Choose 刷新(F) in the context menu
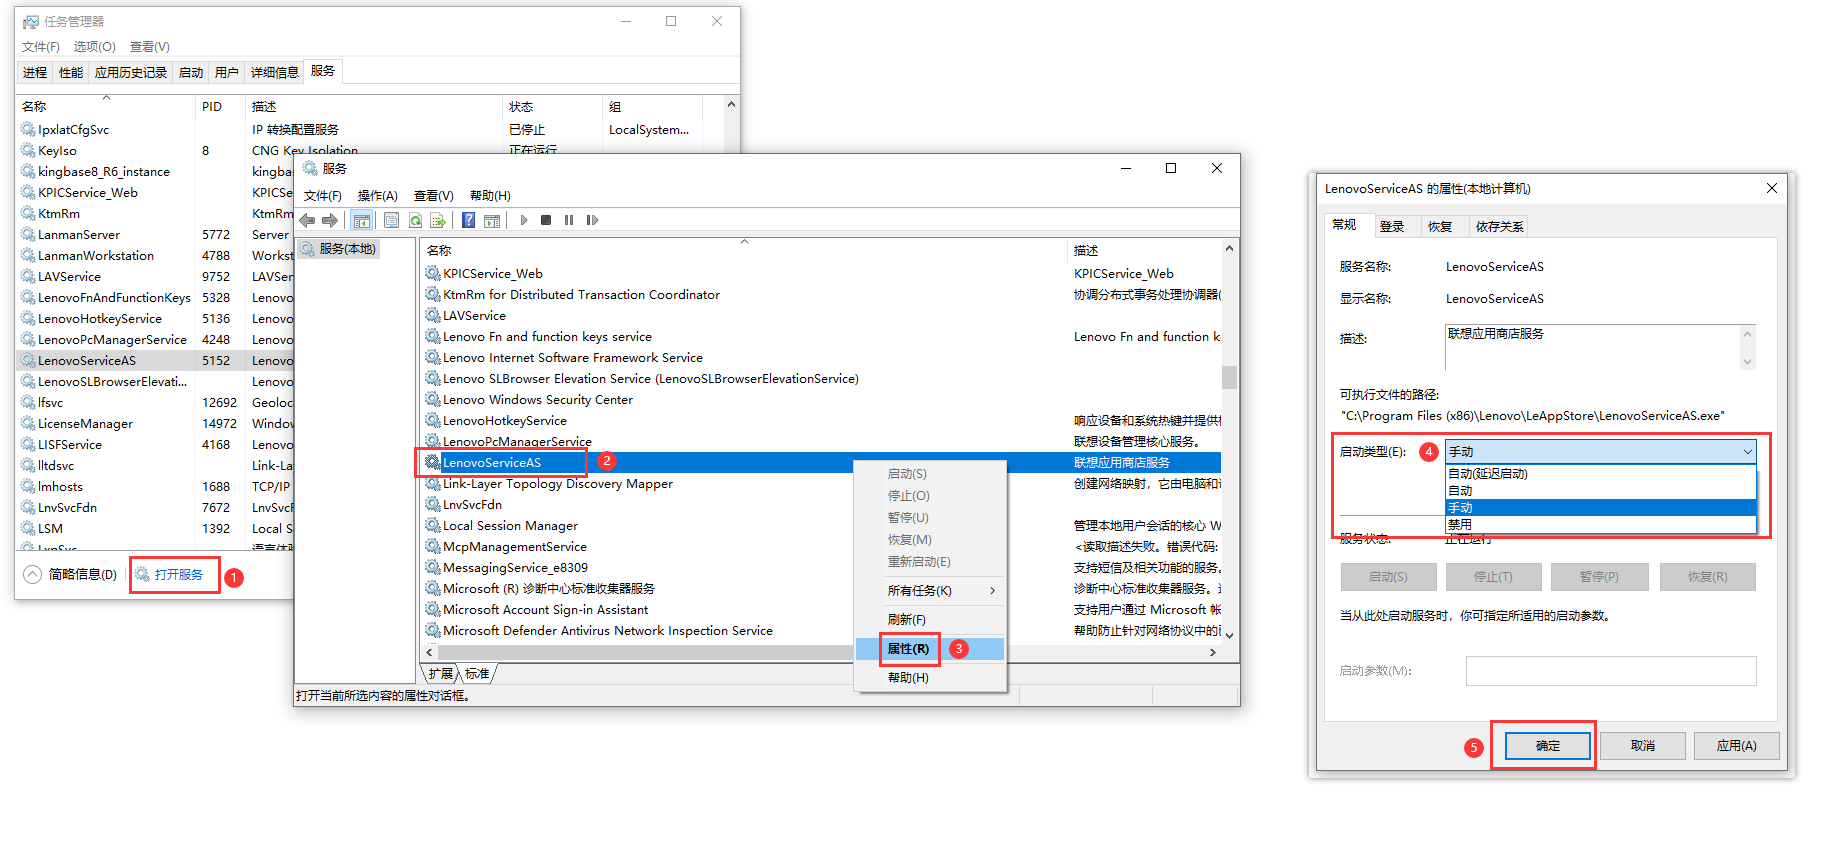The image size is (1838, 847). tap(930, 620)
